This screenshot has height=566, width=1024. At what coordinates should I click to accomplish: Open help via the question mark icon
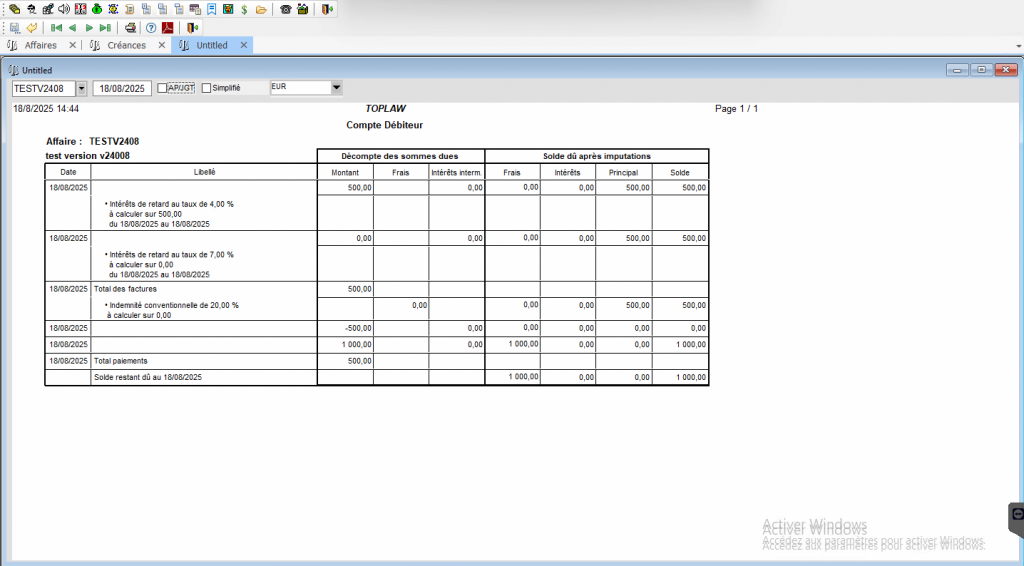pos(151,28)
